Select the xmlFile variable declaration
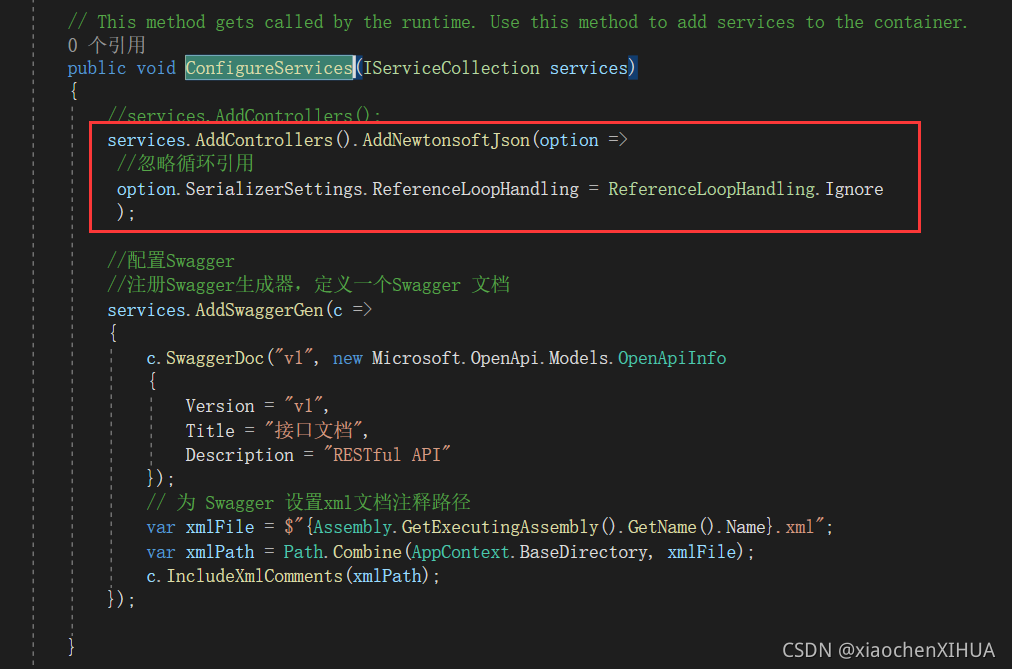 (x=219, y=526)
